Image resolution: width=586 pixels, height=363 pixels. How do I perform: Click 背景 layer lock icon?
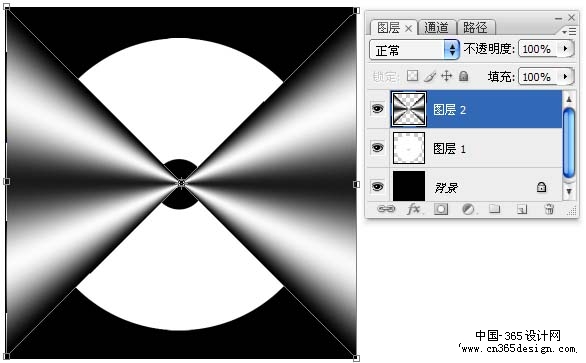[542, 187]
